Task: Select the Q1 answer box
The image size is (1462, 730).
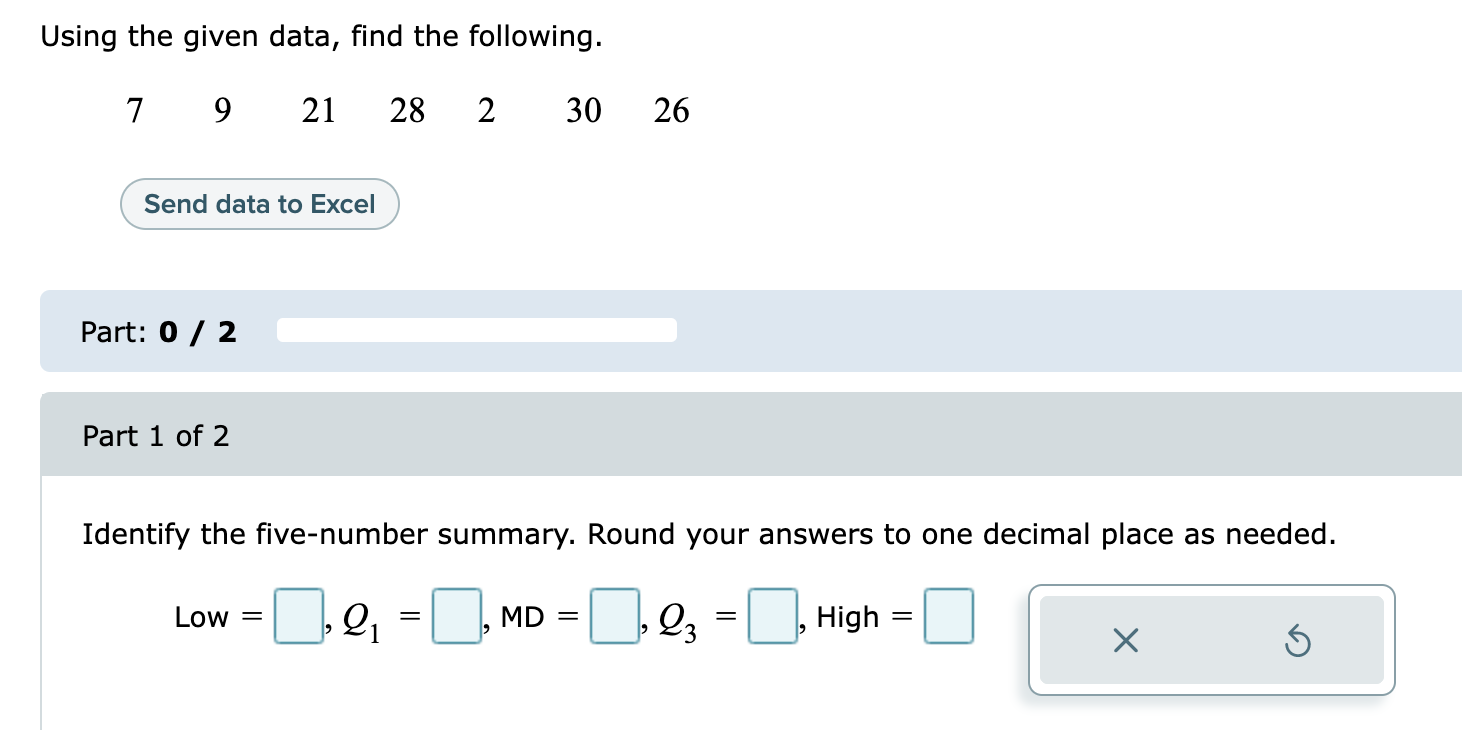Action: [x=458, y=616]
